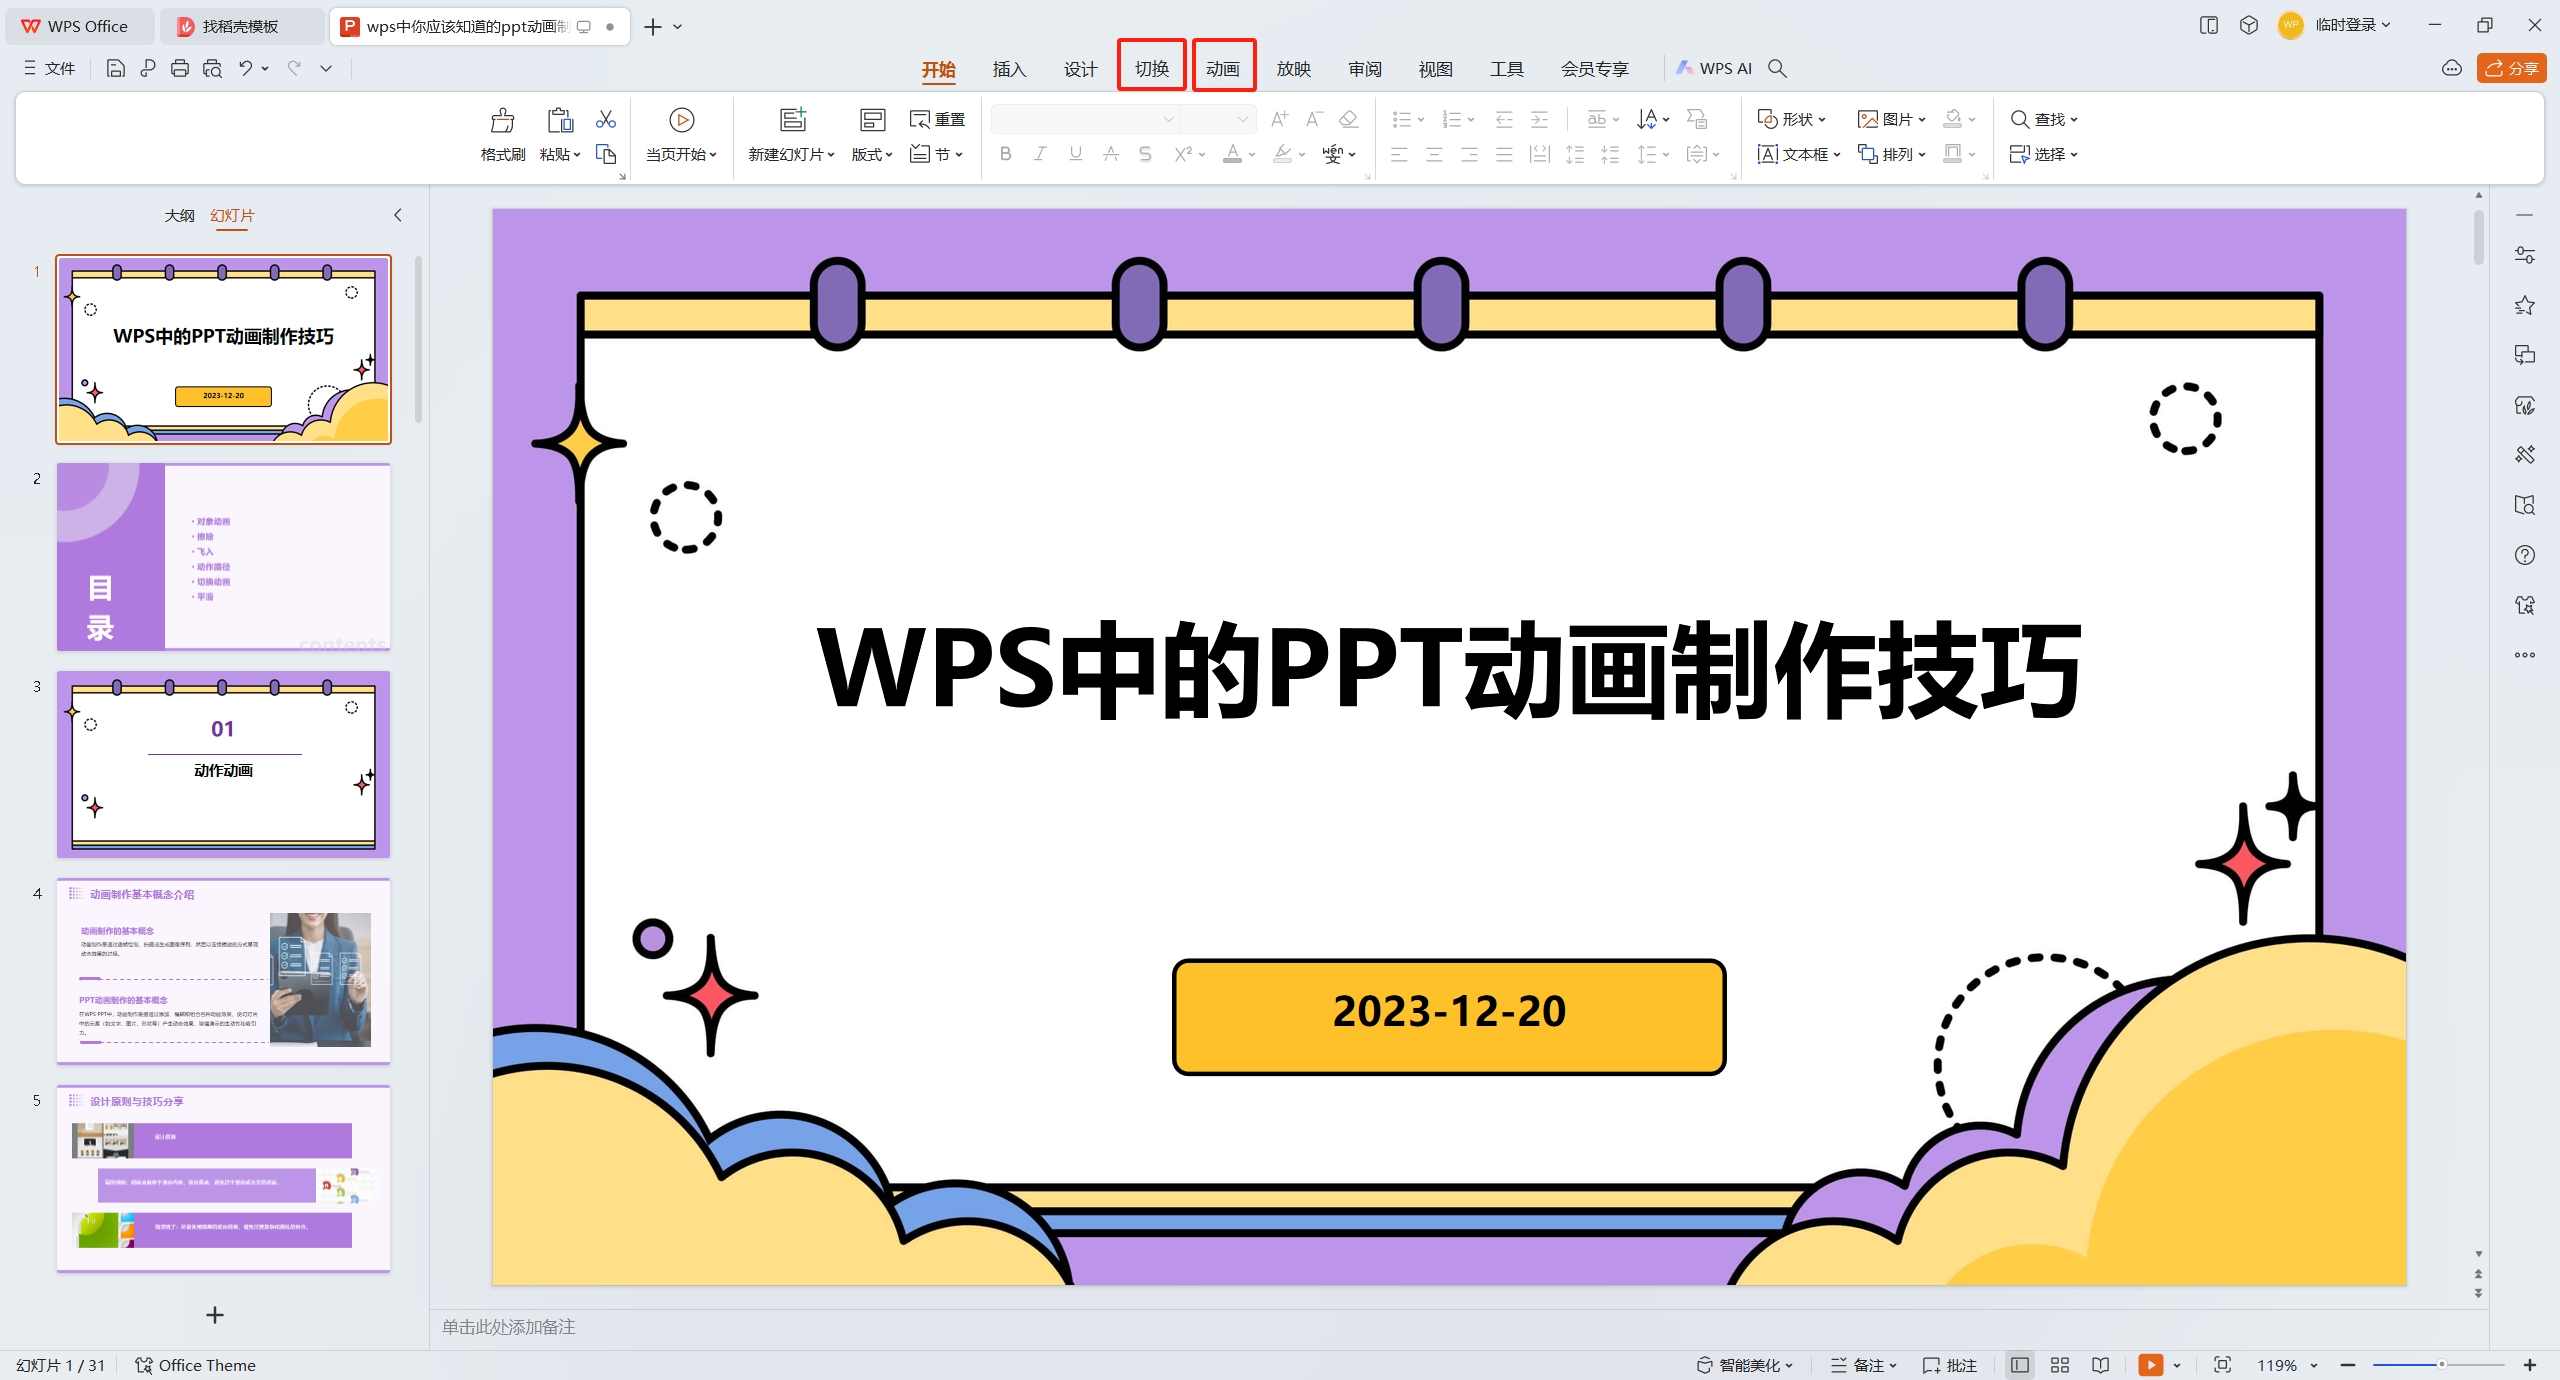Toggle Bold formatting
Image resolution: width=2560 pixels, height=1380 pixels.
1005,154
